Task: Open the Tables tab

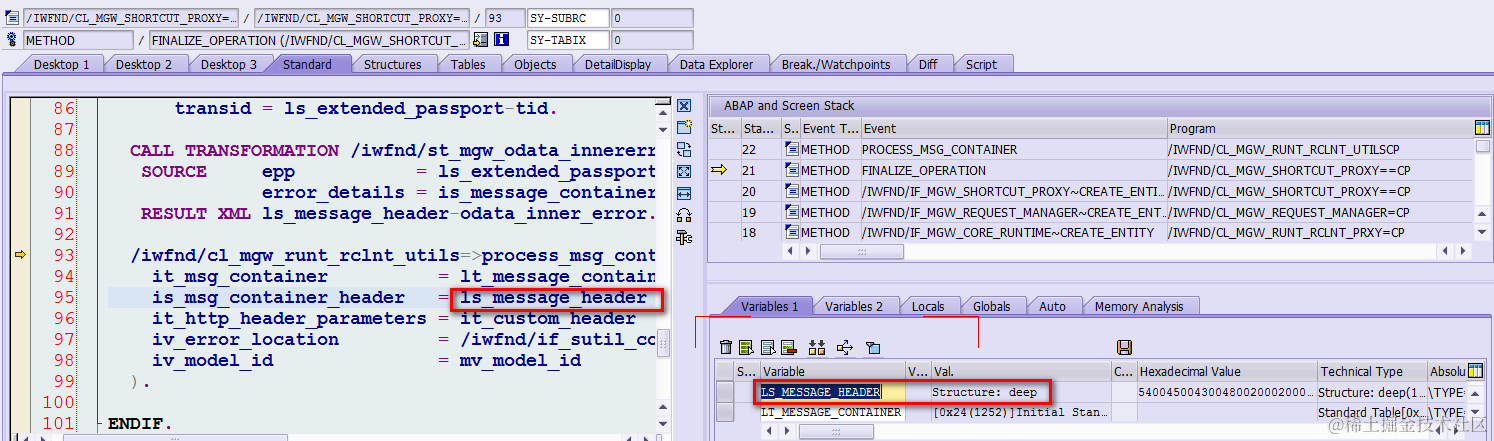Action: pos(468,64)
